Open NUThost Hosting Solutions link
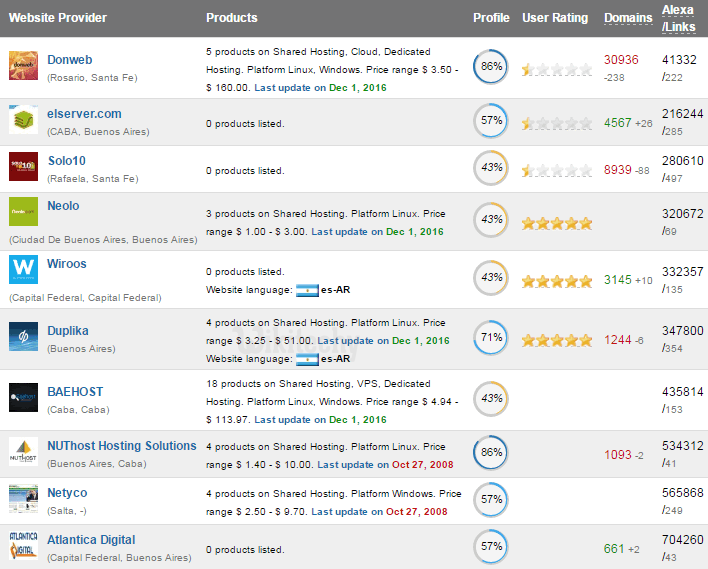 [x=122, y=446]
